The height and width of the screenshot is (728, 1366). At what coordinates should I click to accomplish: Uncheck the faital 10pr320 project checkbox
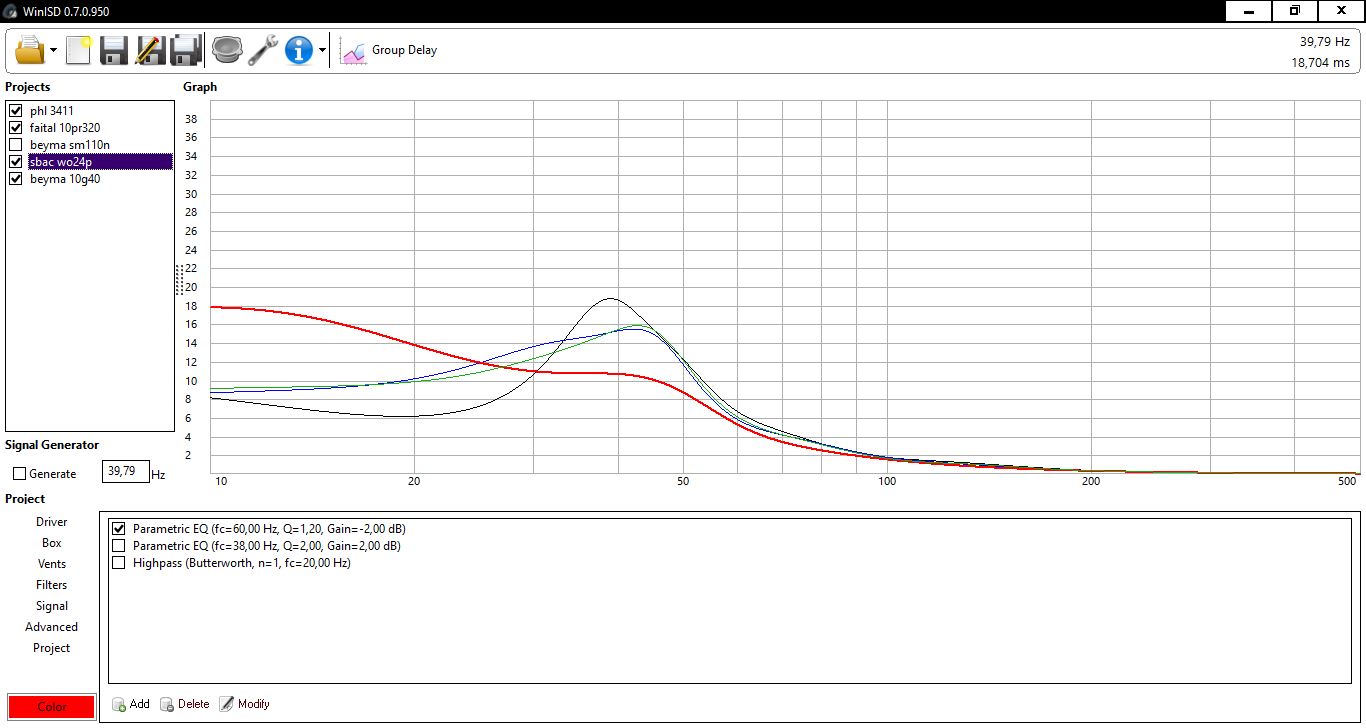point(15,128)
